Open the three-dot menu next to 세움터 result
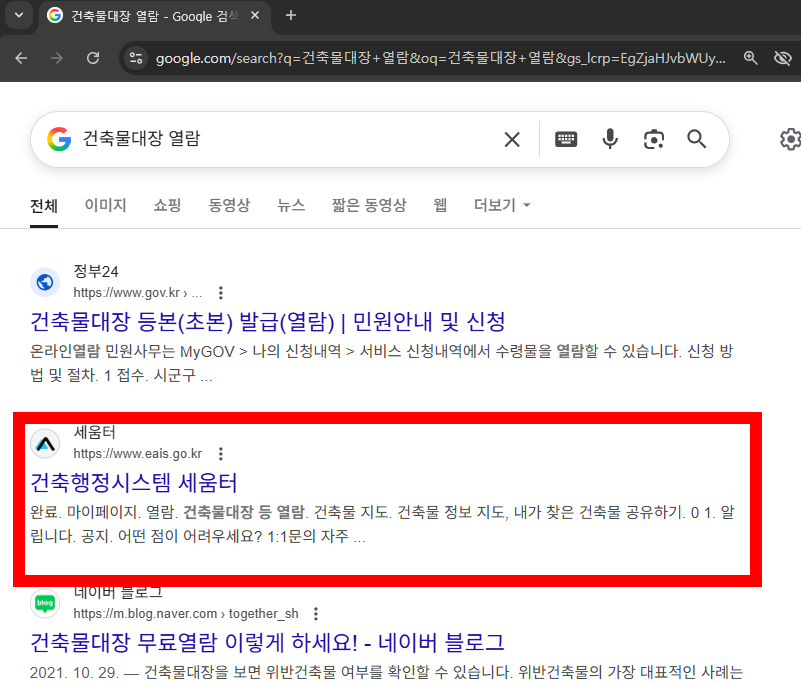The width and height of the screenshot is (801, 682). tap(221, 453)
